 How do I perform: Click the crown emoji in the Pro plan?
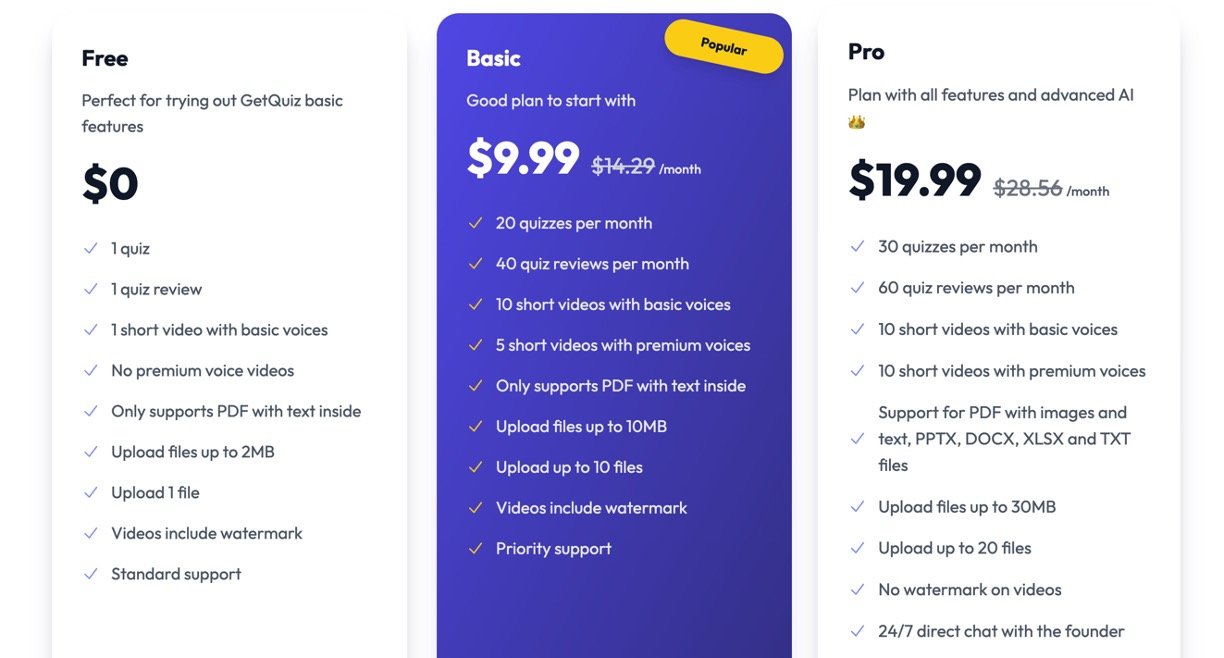(x=856, y=122)
